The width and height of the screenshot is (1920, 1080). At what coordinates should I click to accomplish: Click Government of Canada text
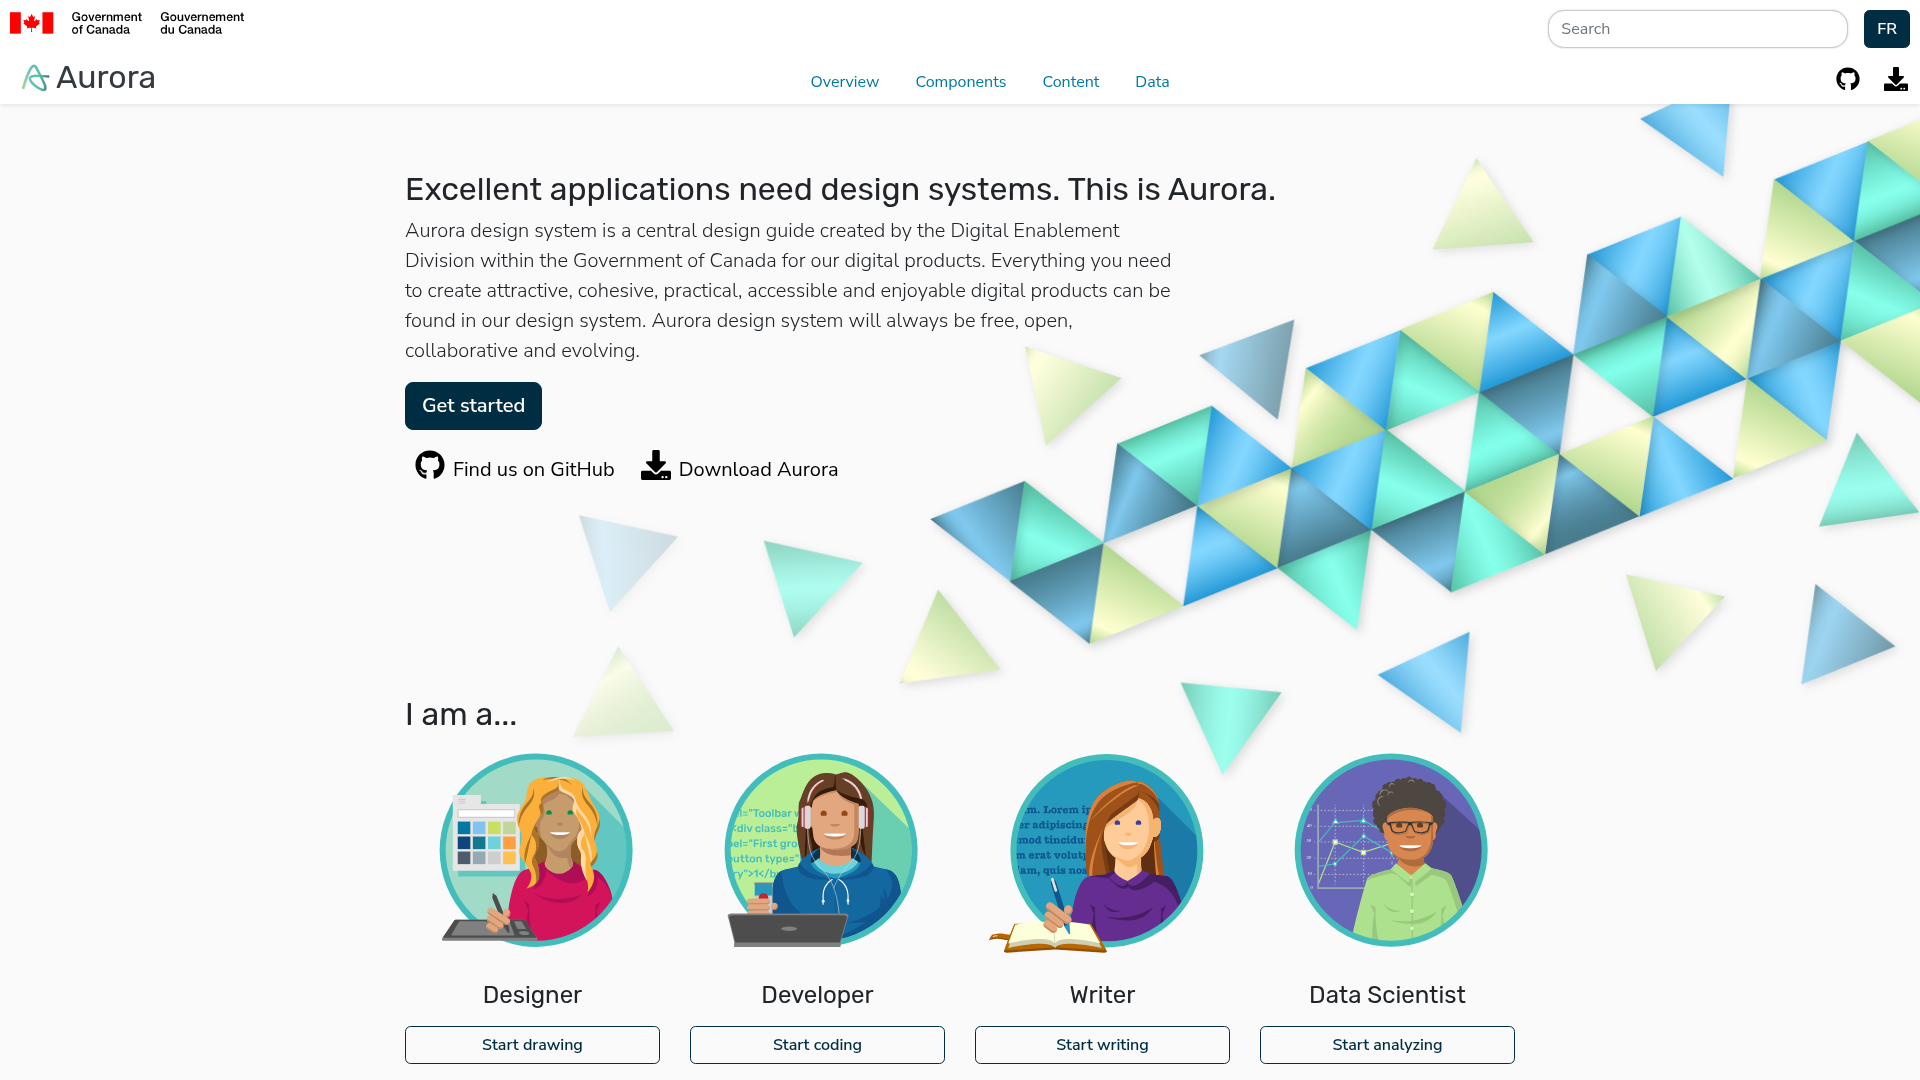tap(107, 23)
